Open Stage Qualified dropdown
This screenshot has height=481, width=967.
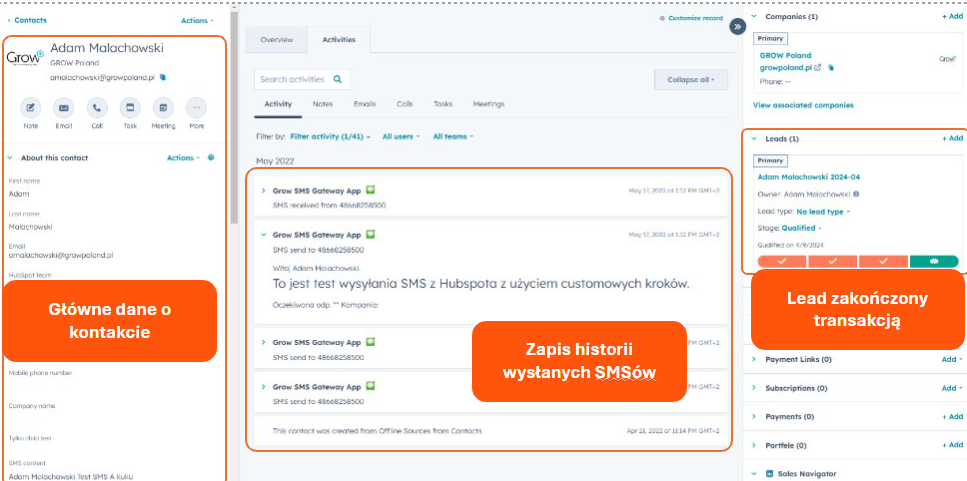[802, 228]
